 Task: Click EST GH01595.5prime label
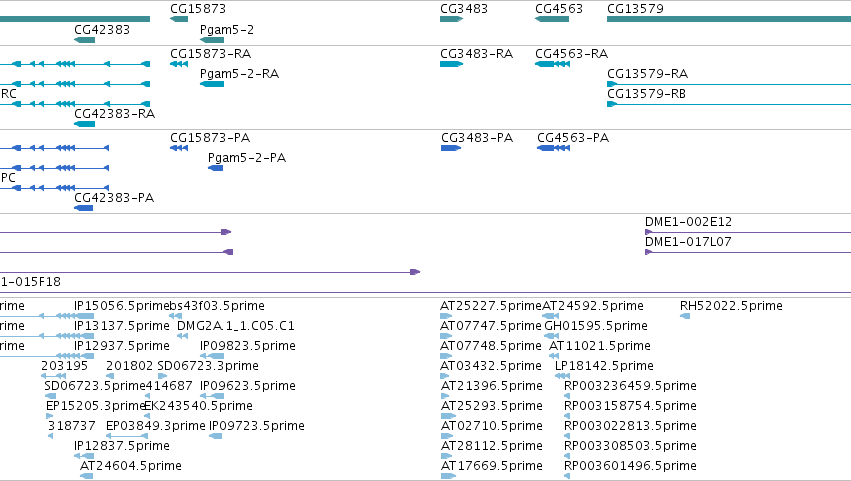pos(596,326)
